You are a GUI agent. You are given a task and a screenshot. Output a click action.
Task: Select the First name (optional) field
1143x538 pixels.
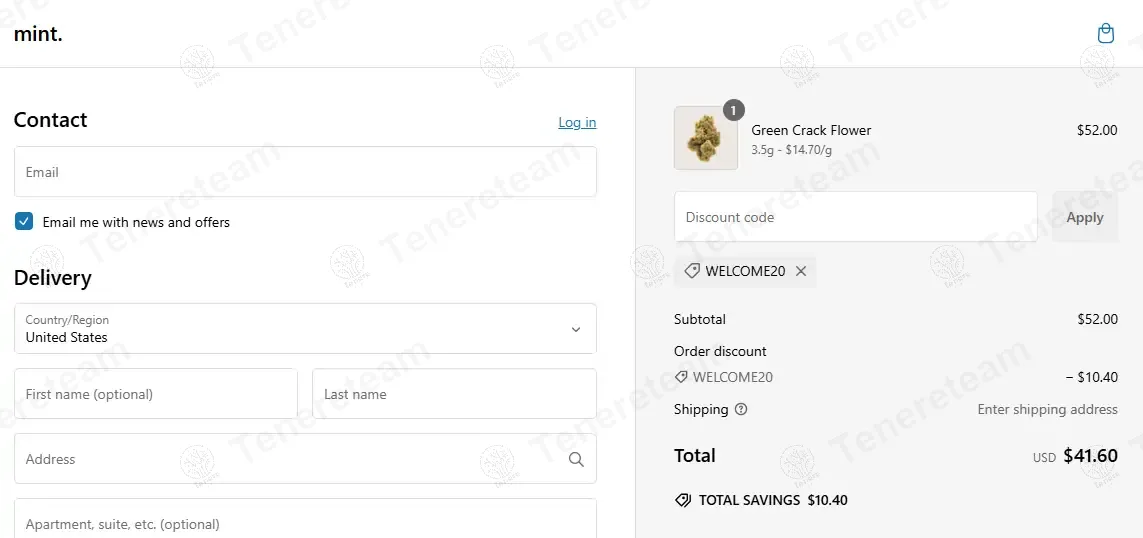pos(155,394)
